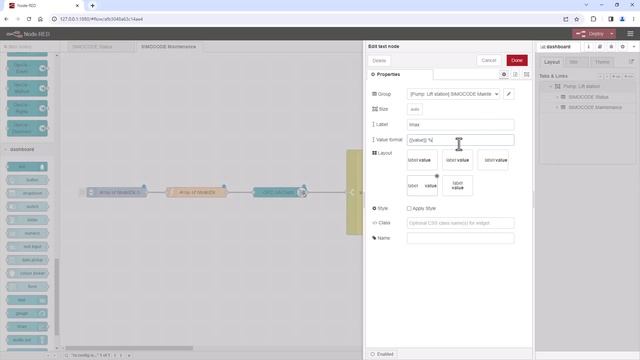The width and height of the screenshot is (640, 360).
Task: Choose the stacked label over value layout
Action: click(x=458, y=186)
